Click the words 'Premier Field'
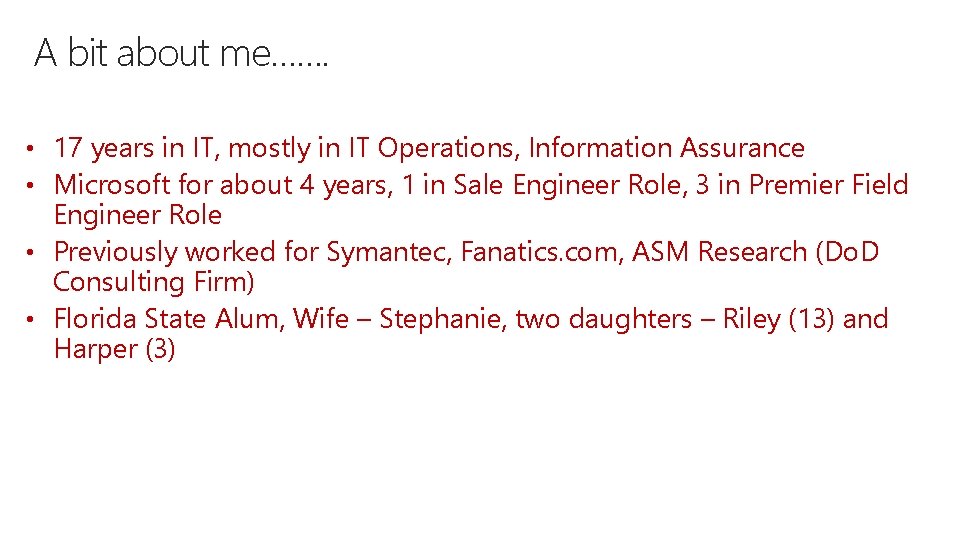This screenshot has width=979, height=551. (x=829, y=185)
